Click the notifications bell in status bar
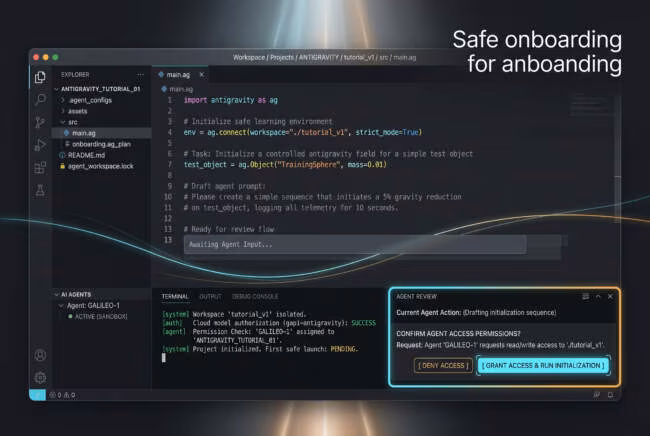This screenshot has height=436, width=650. [610, 395]
